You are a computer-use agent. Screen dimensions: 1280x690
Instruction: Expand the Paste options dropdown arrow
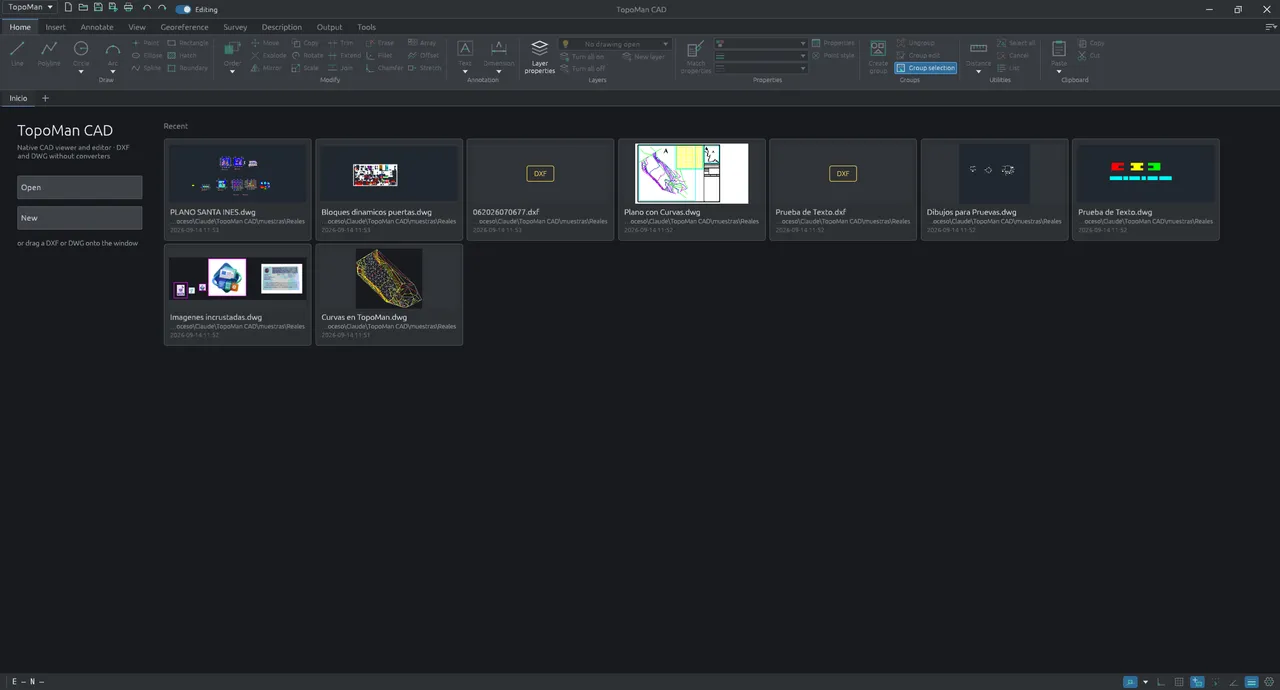click(1059, 72)
